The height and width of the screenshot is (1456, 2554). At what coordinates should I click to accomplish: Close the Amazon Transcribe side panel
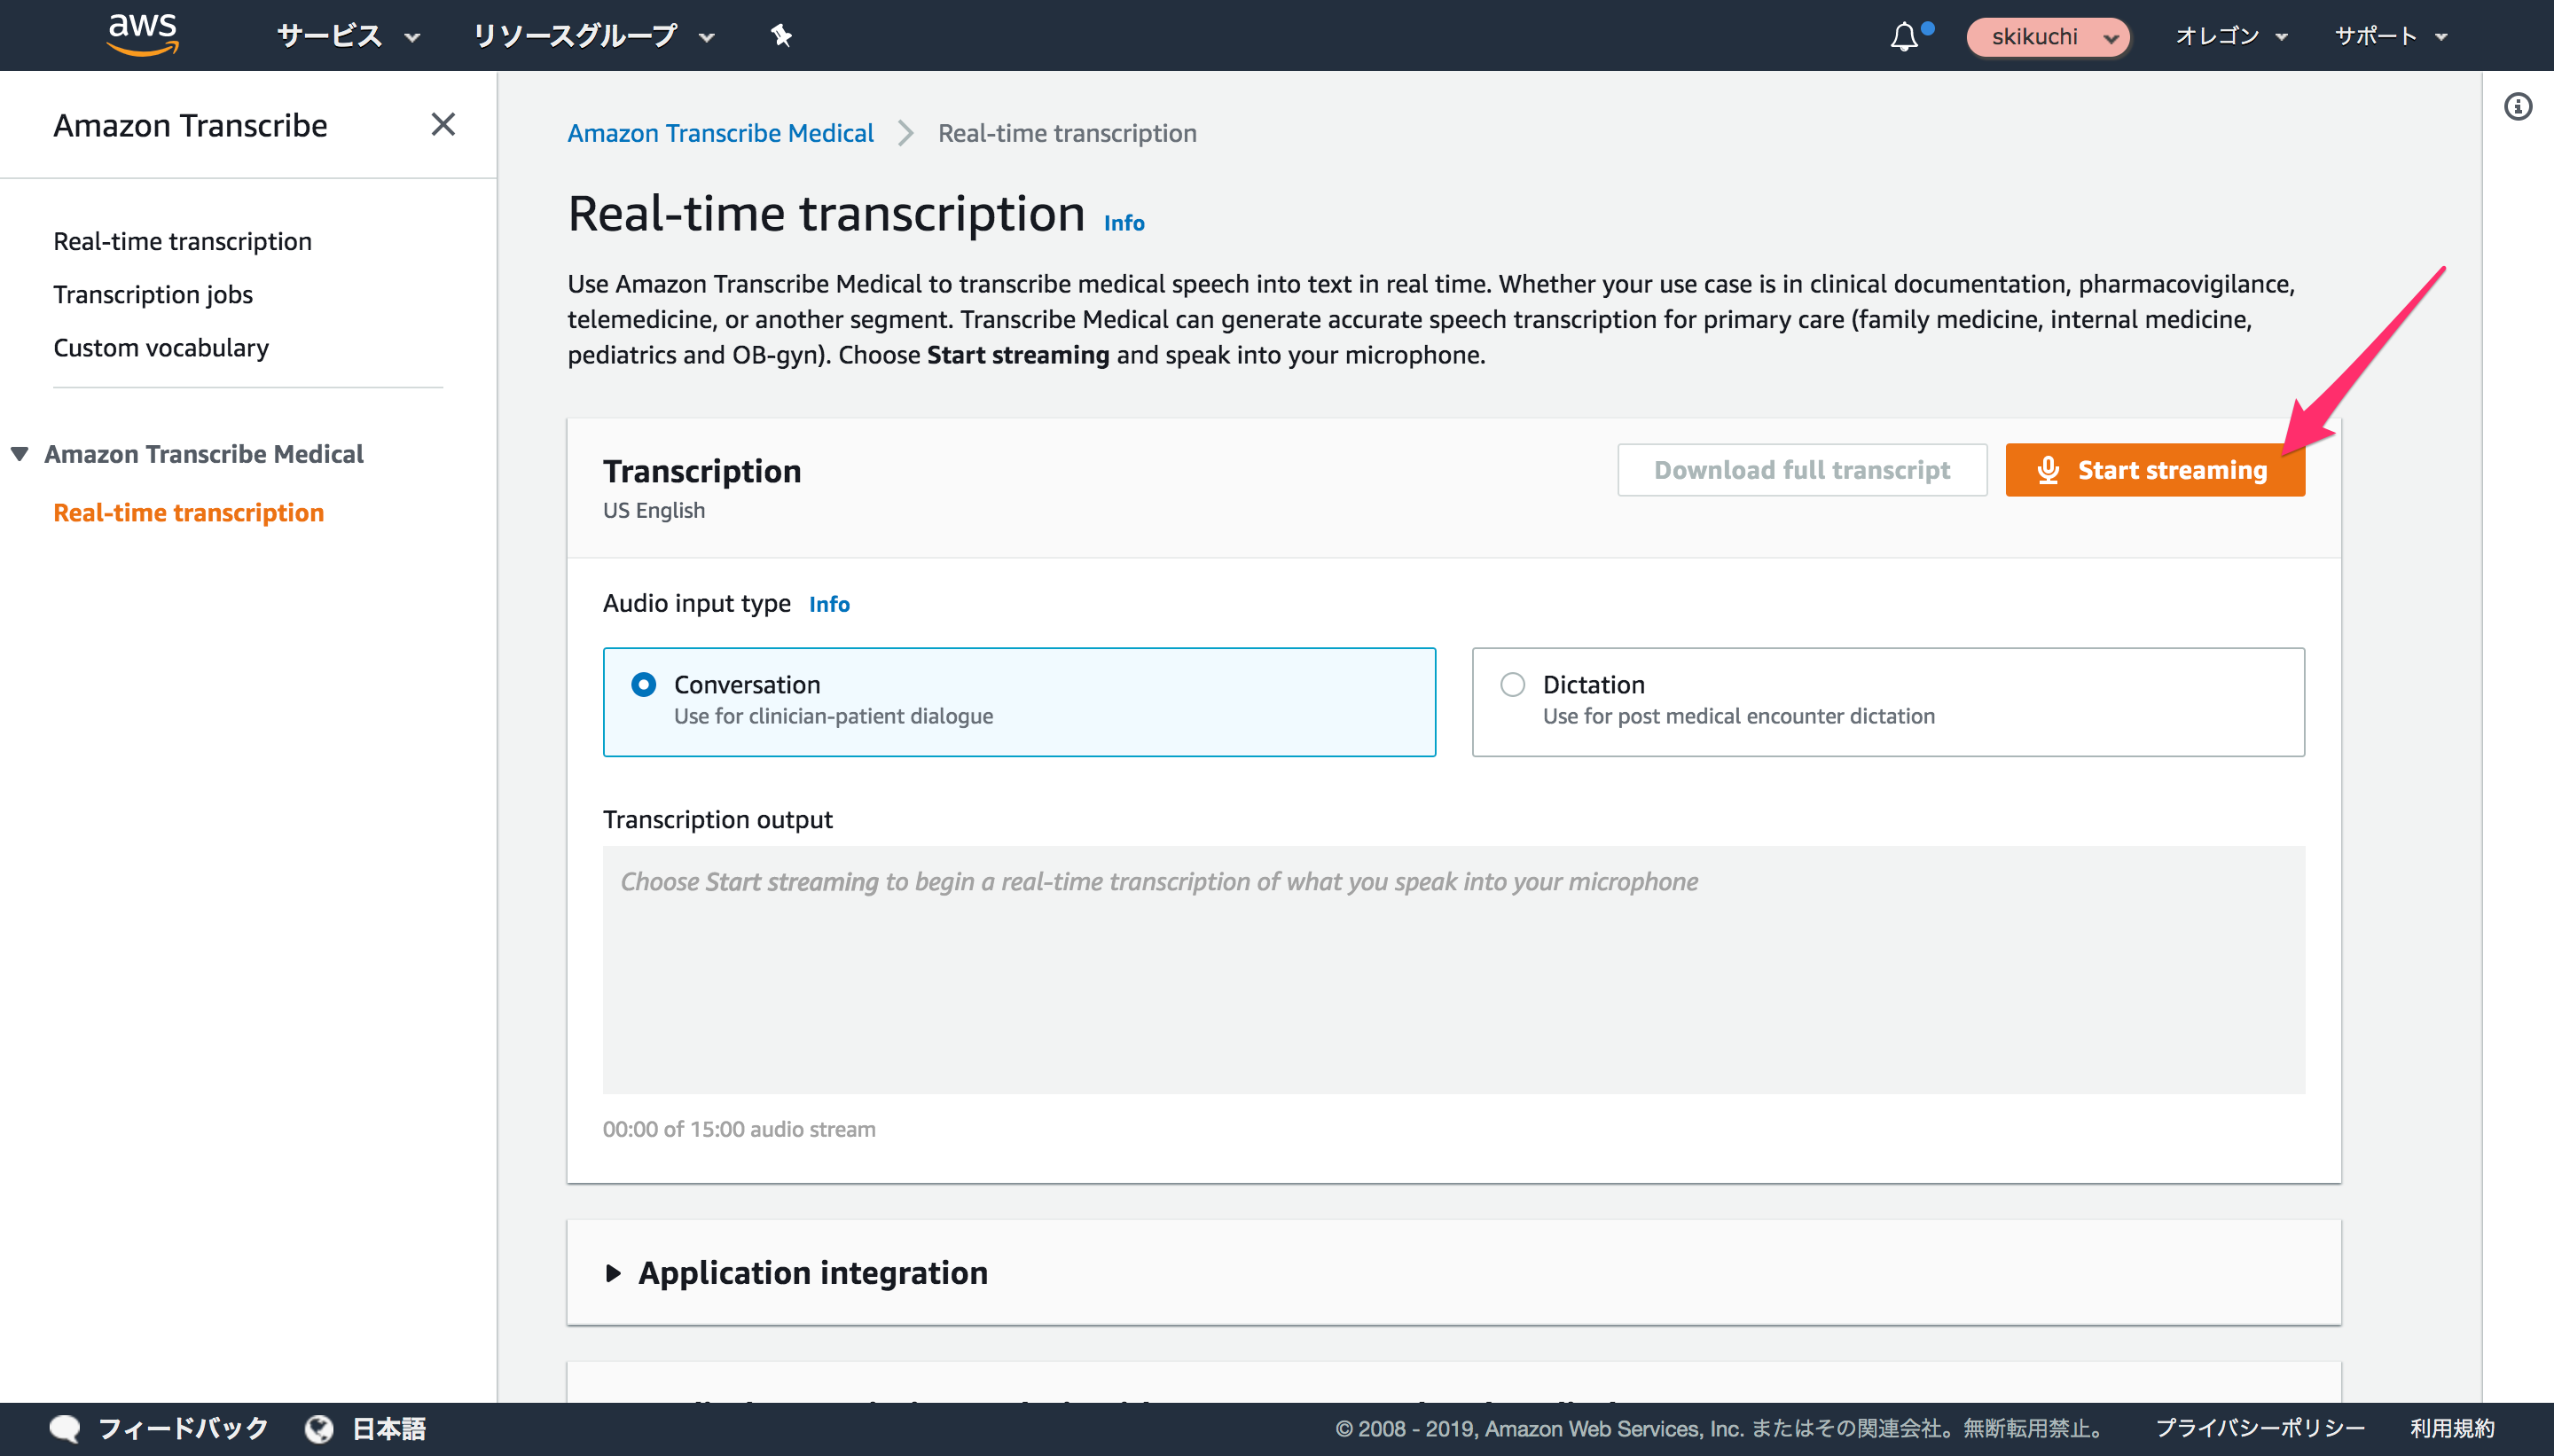tap(443, 124)
